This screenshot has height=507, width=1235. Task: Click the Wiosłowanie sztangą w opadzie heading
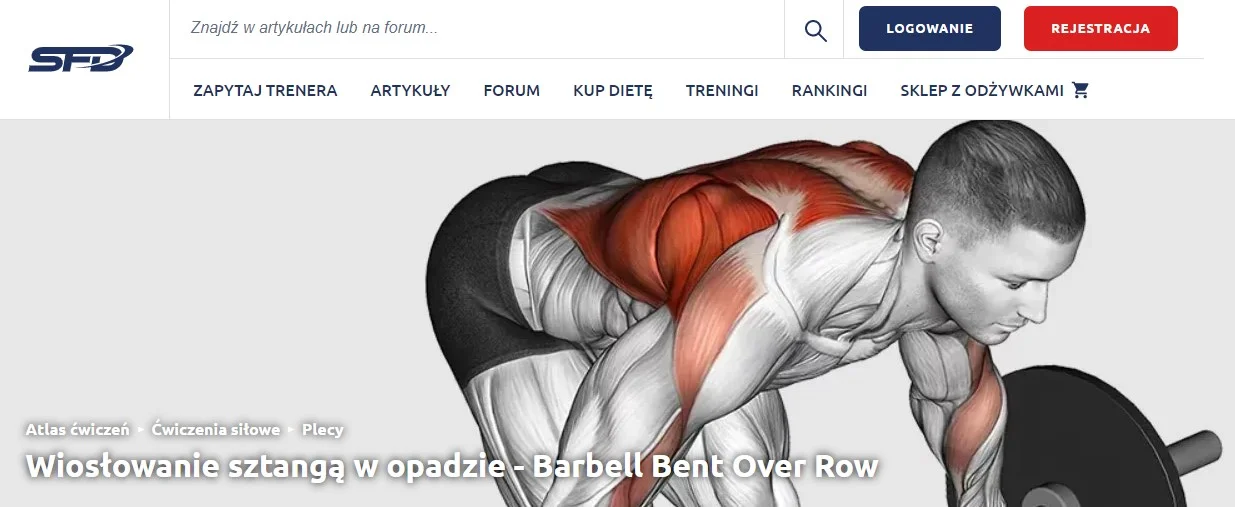(x=452, y=466)
